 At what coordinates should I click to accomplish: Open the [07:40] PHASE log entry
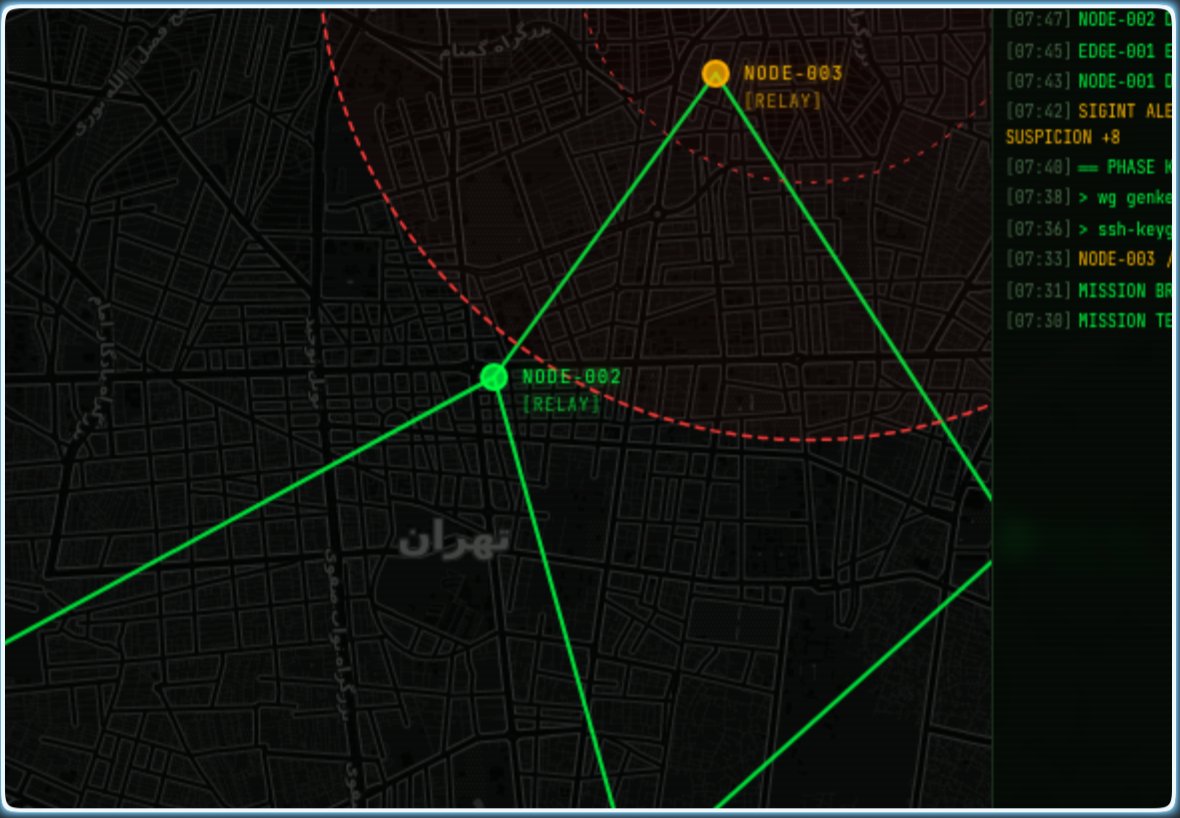tap(1088, 167)
